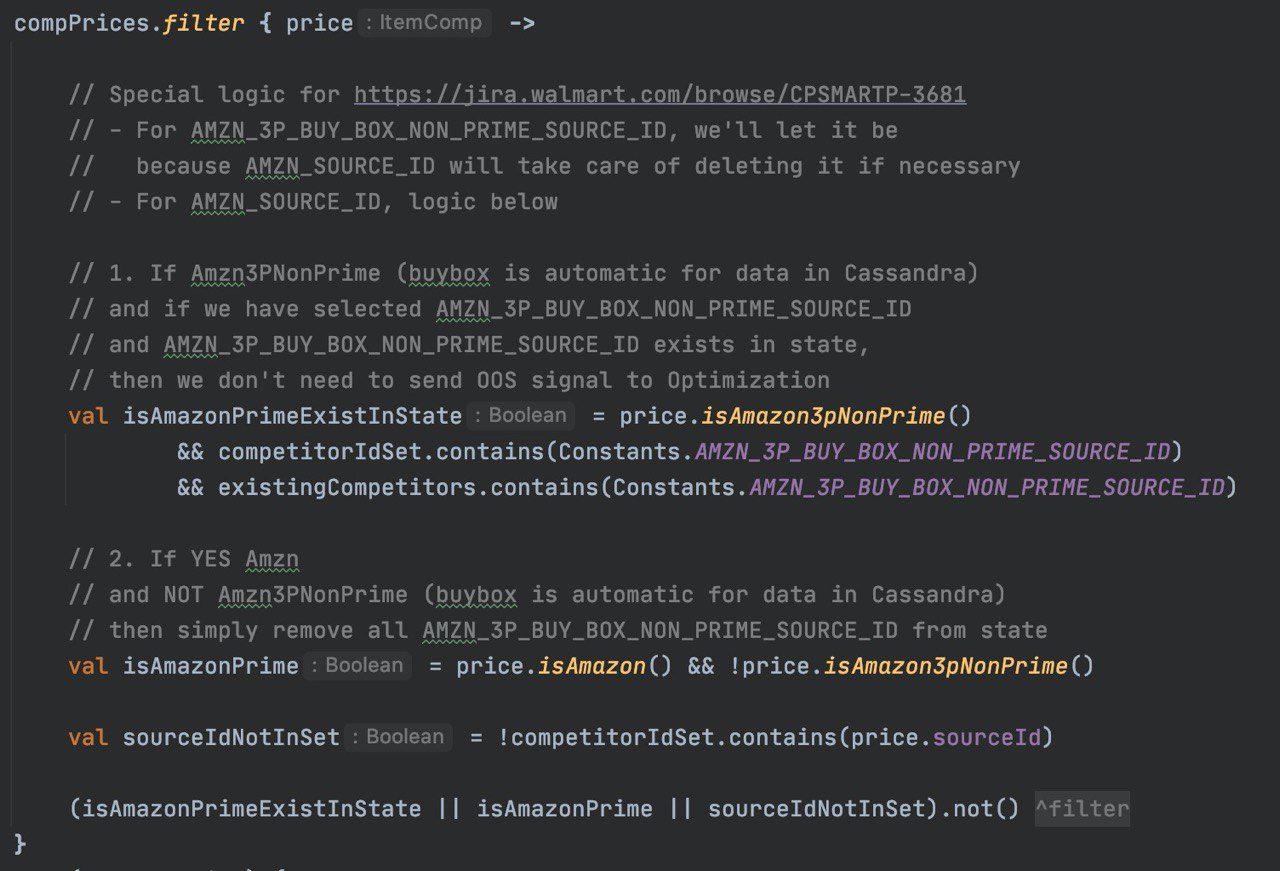Click the ^filter return hint label
The height and width of the screenshot is (871, 1280).
(x=1082, y=808)
